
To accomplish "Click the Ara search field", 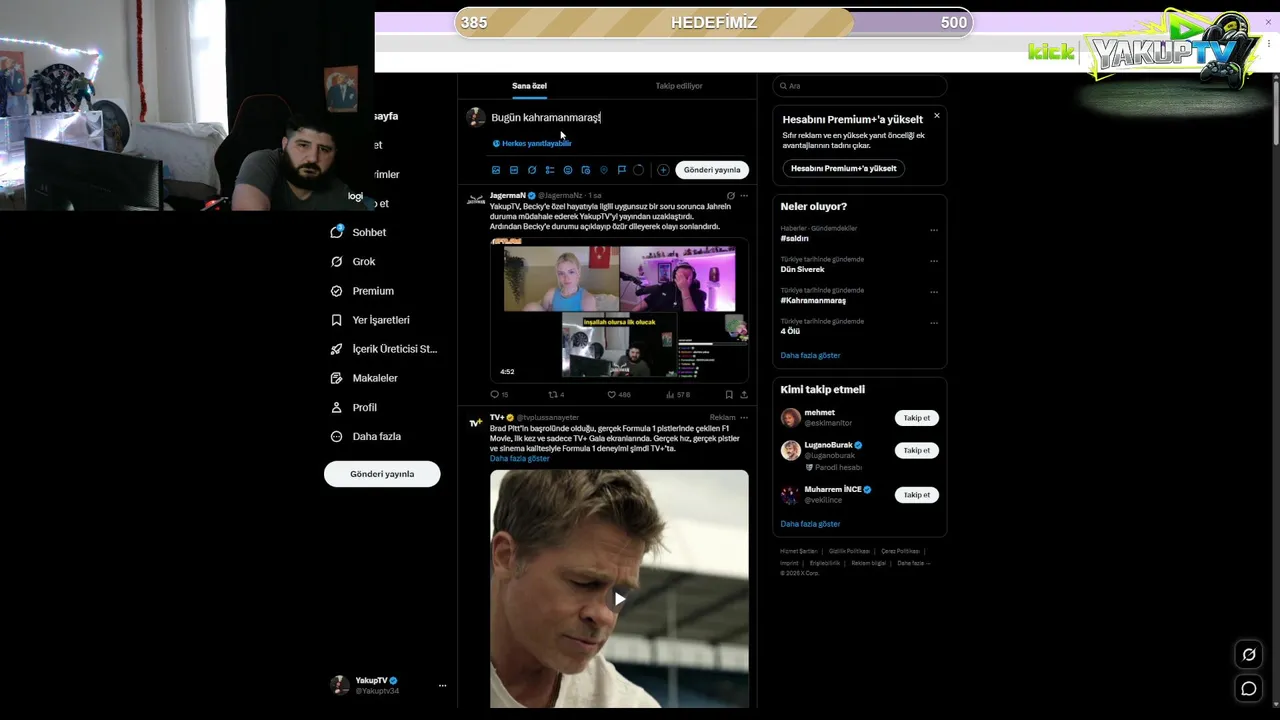I will (859, 86).
